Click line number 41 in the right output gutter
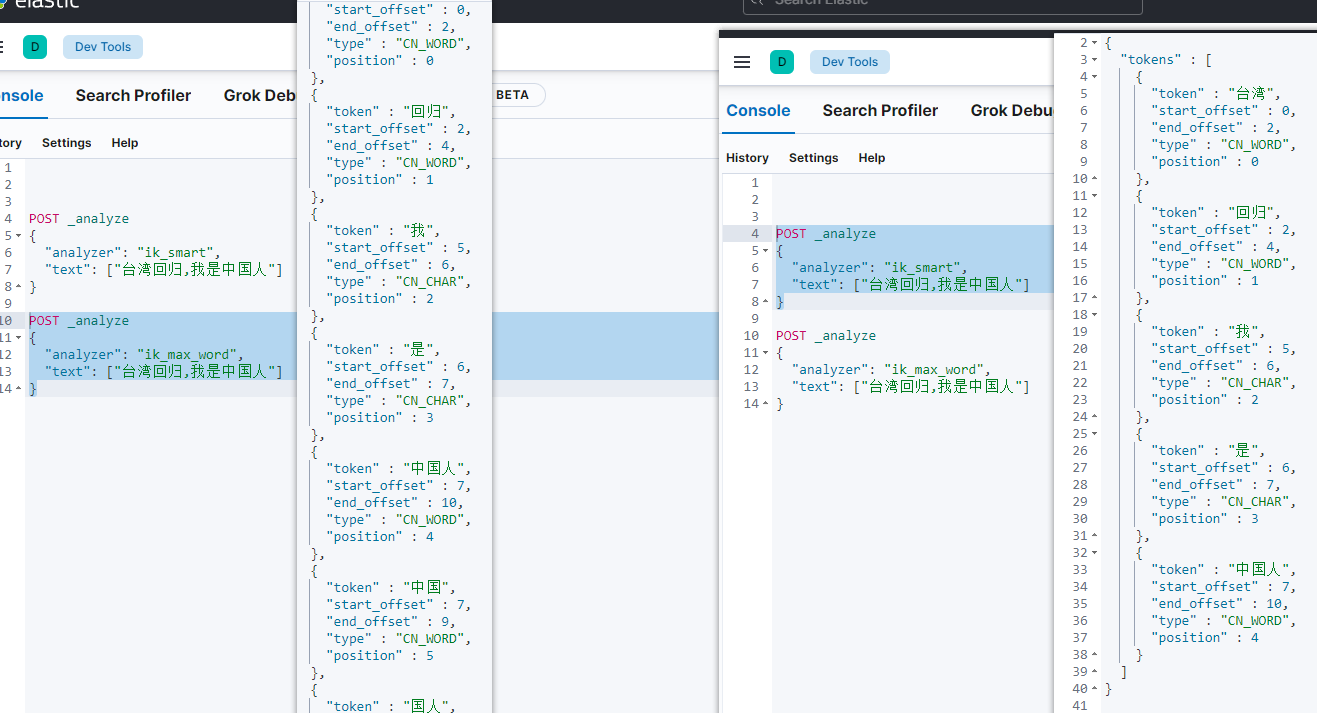This screenshot has height=713, width=1317. click(x=1080, y=706)
